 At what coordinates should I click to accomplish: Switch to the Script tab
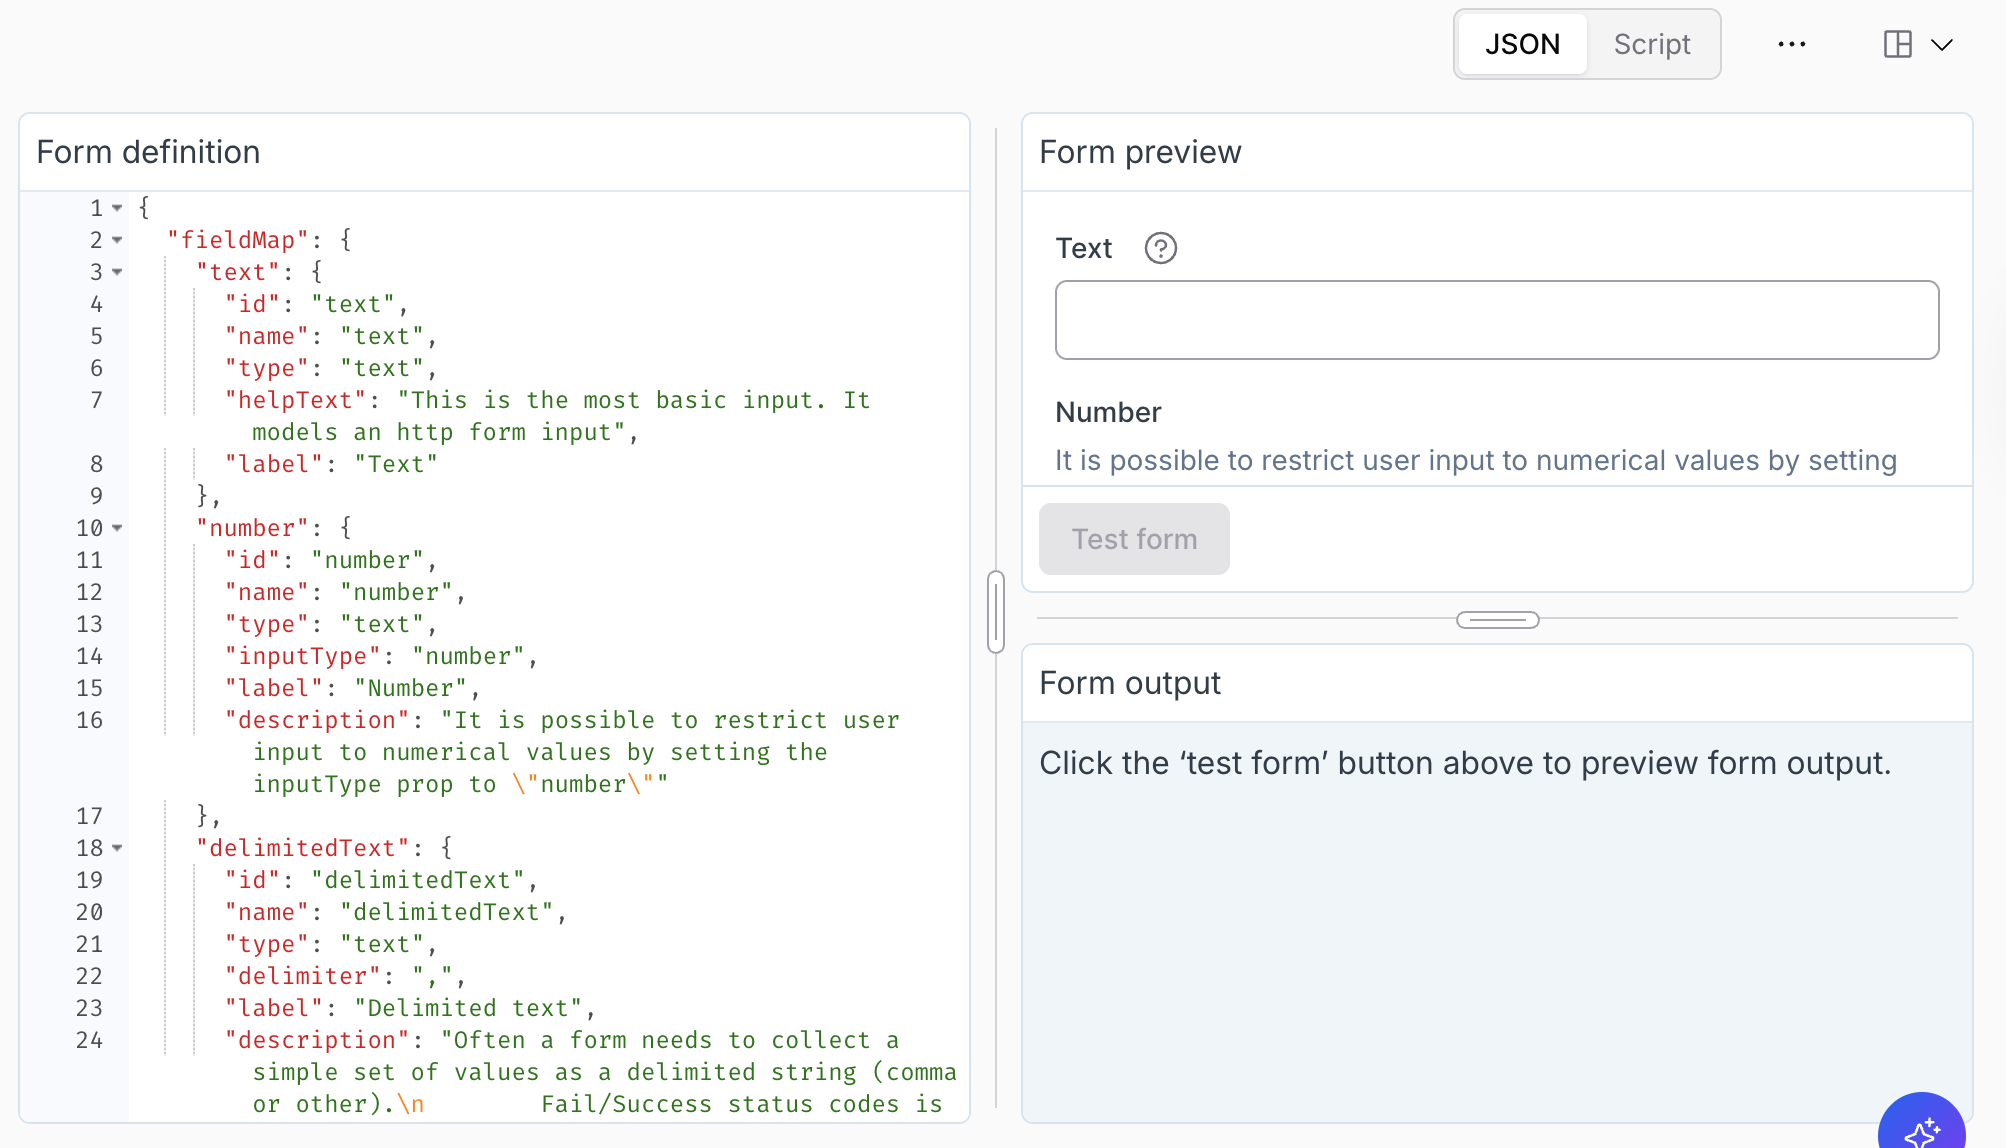pyautogui.click(x=1652, y=44)
